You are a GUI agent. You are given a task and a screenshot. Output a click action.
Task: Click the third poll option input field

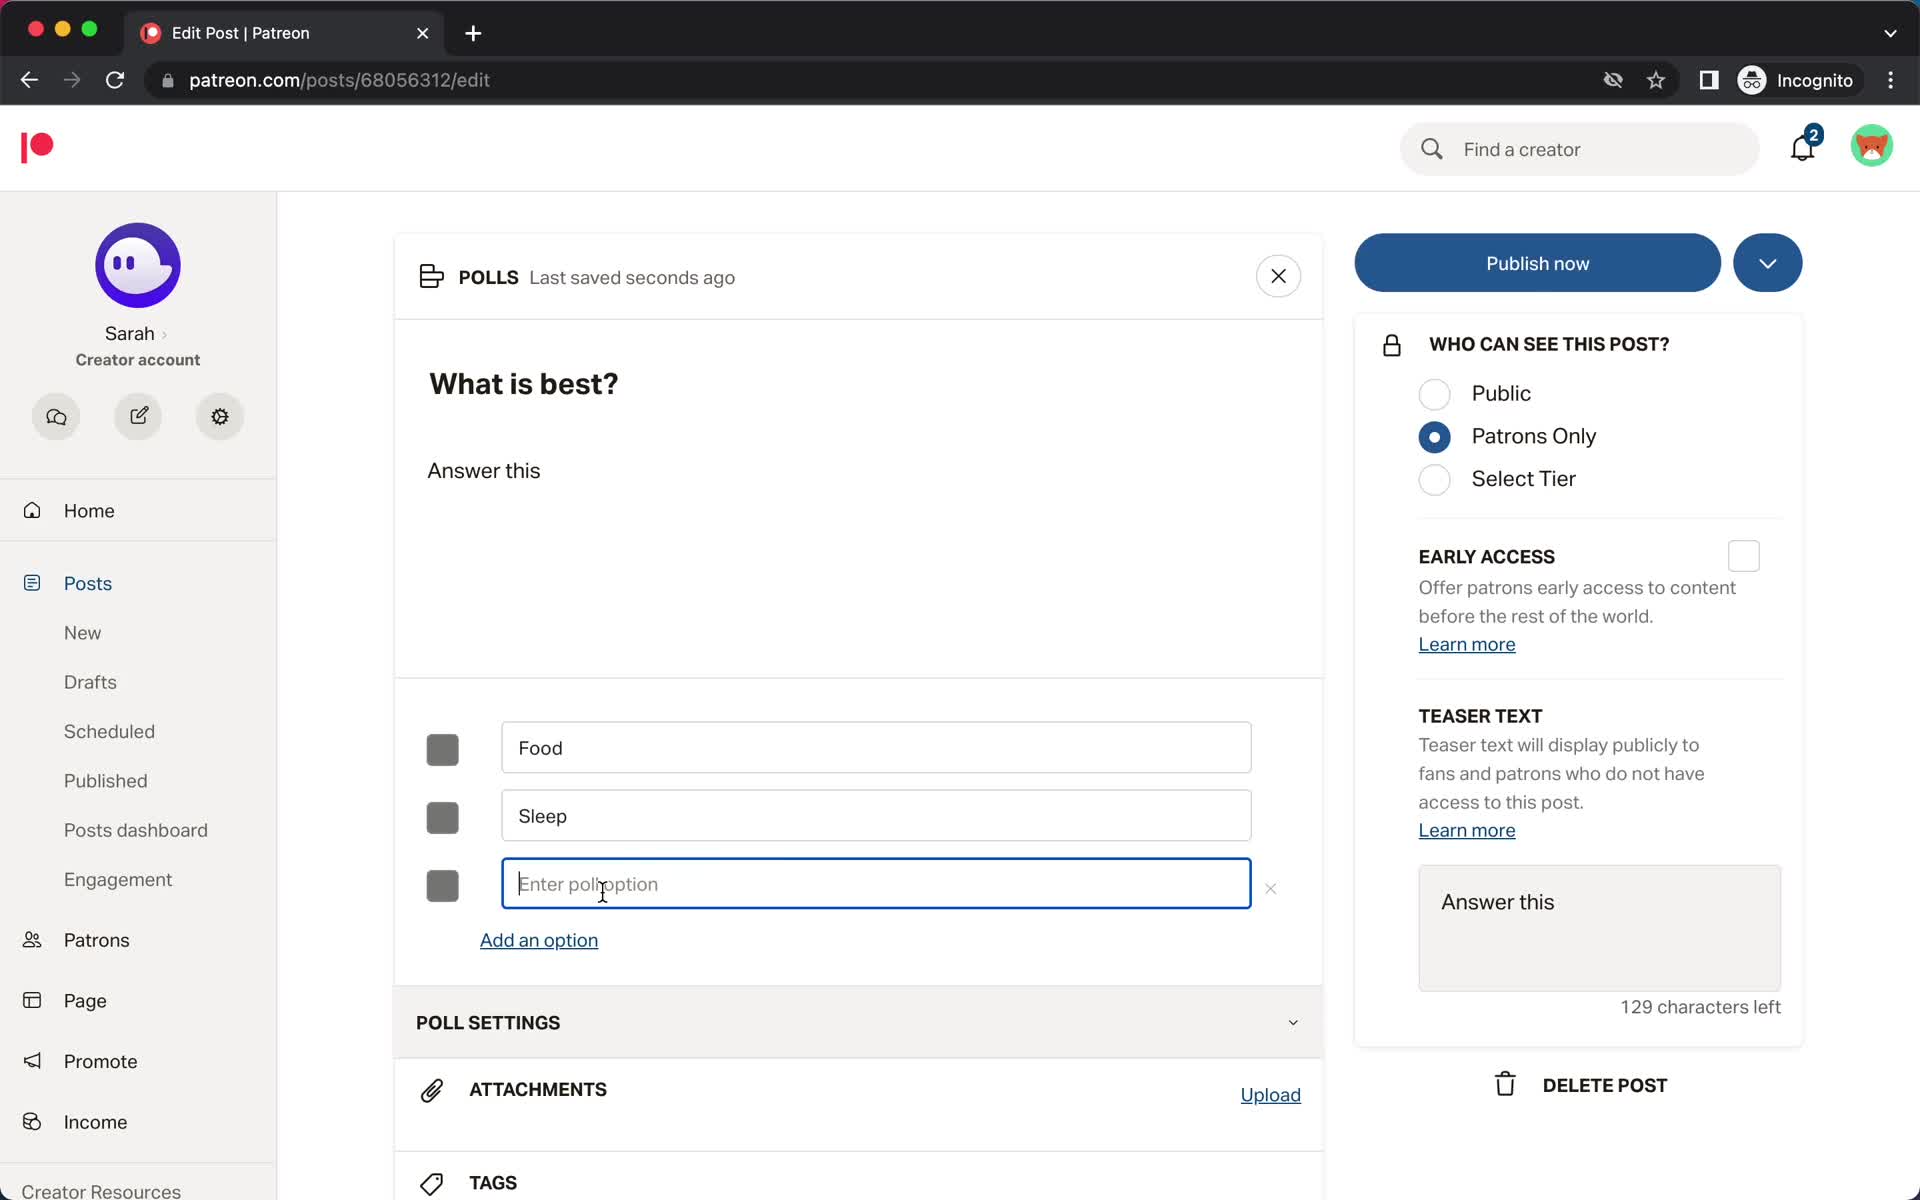coord(876,882)
